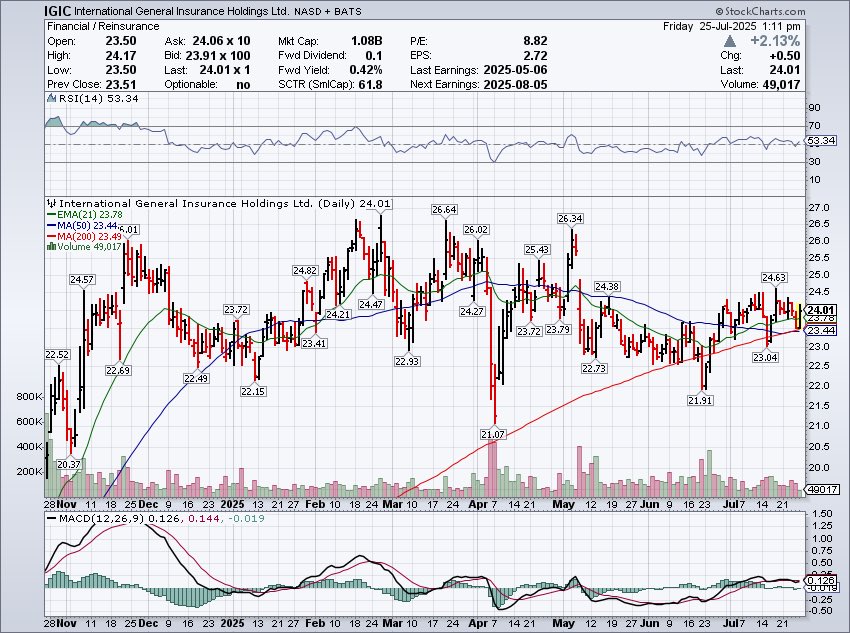The width and height of the screenshot is (850, 633).
Task: Click the Optionable value no
Action: [x=243, y=85]
